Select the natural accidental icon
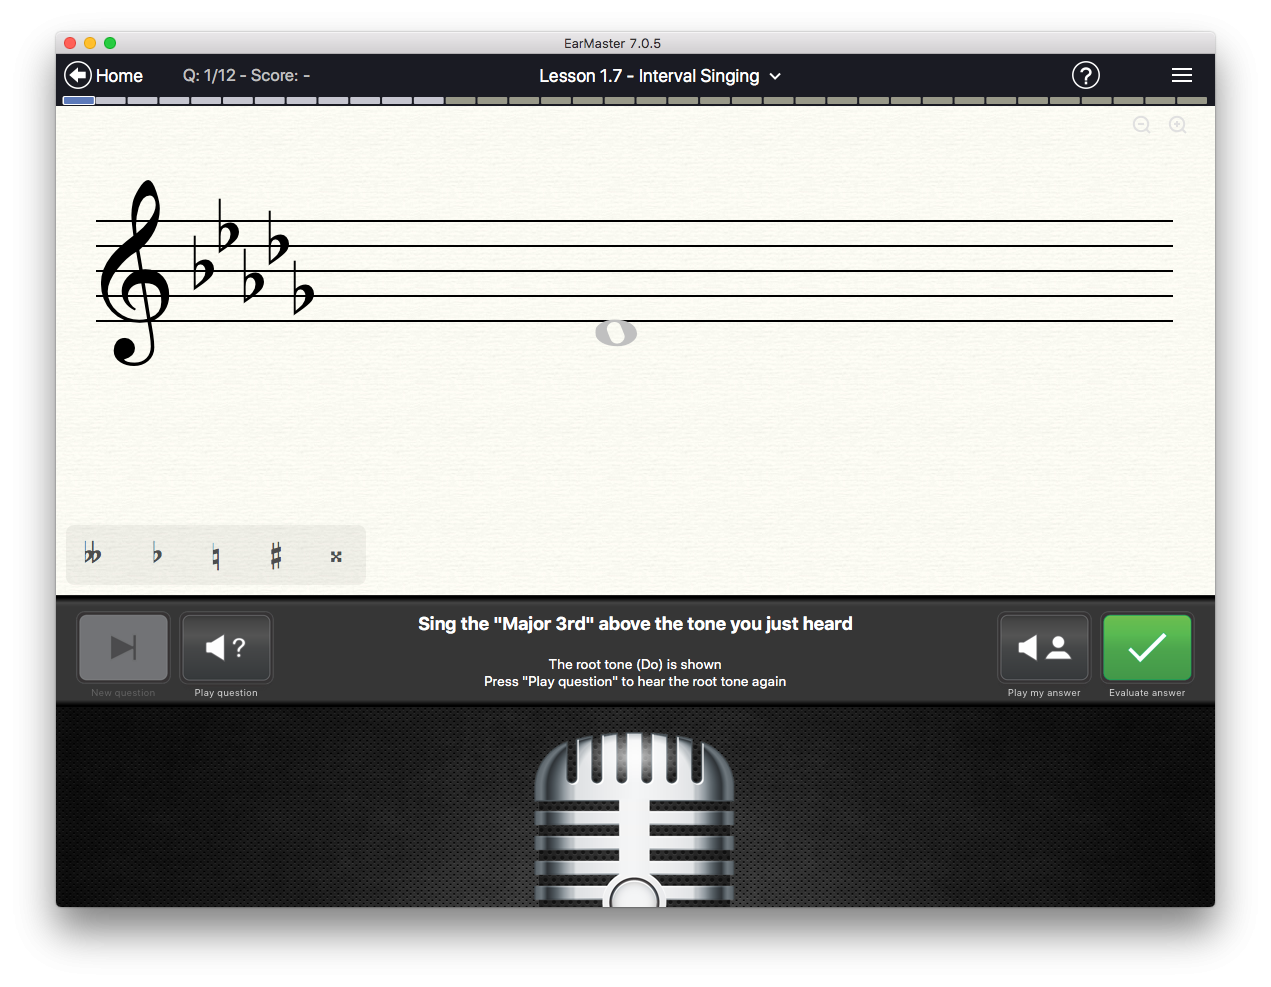1271x987 pixels. click(x=215, y=555)
